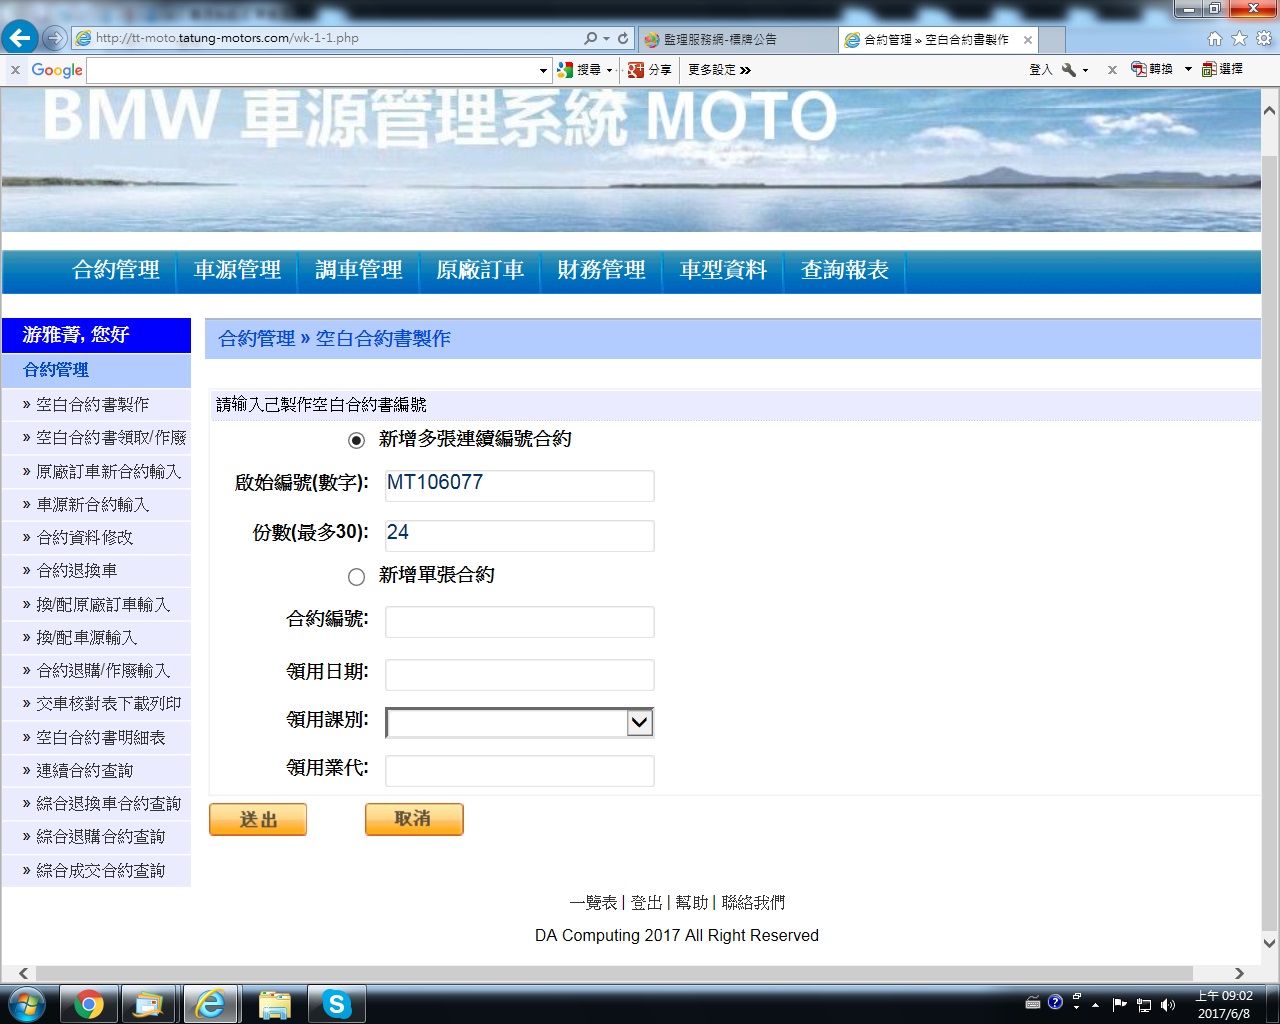The image size is (1280, 1024).
Task: Click the help question mark tray icon
Action: tap(1055, 1002)
